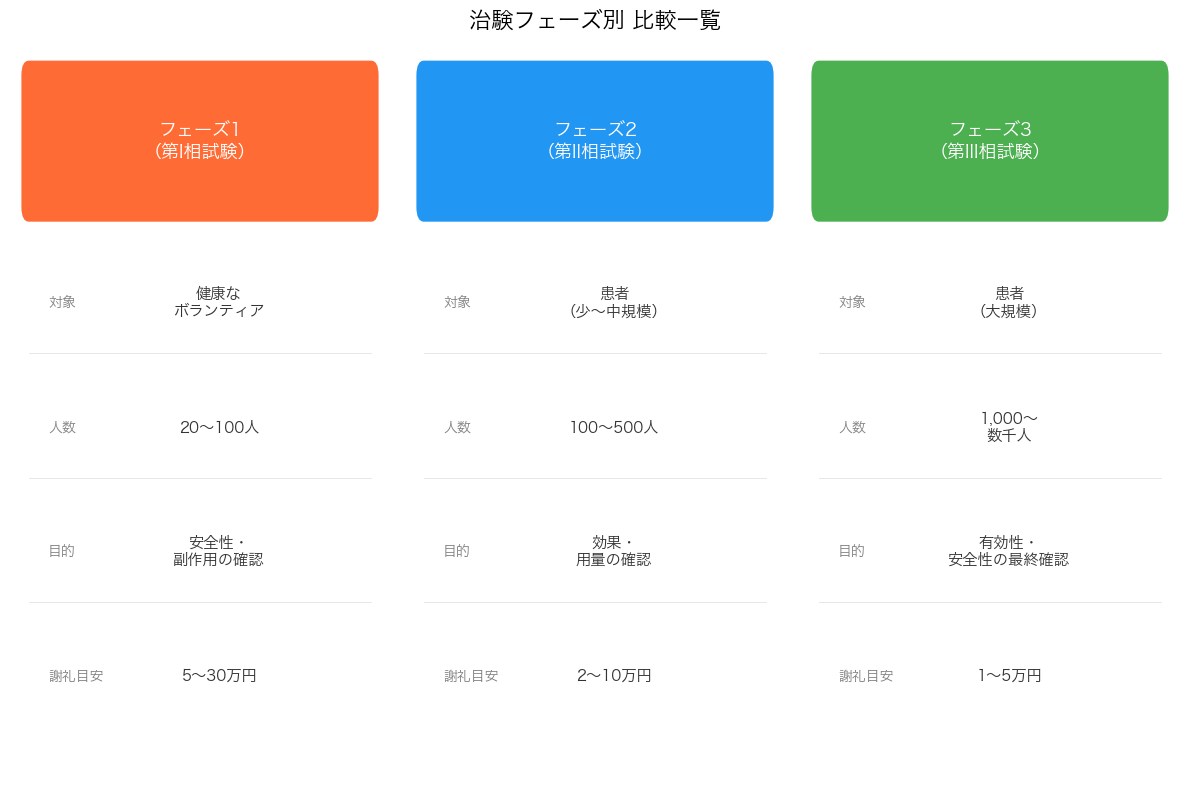
Task: Click the 目的 label in Phase 1 column
Action: 62,551
